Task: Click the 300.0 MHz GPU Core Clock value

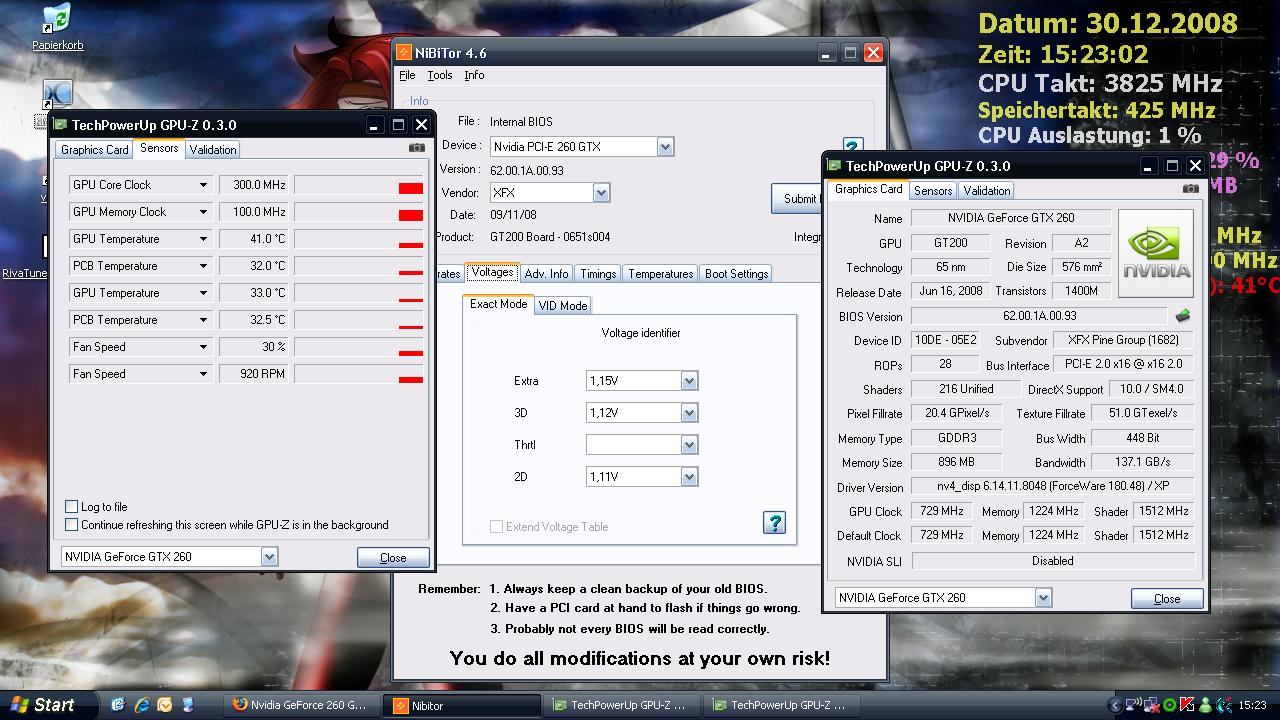Action: (x=254, y=185)
